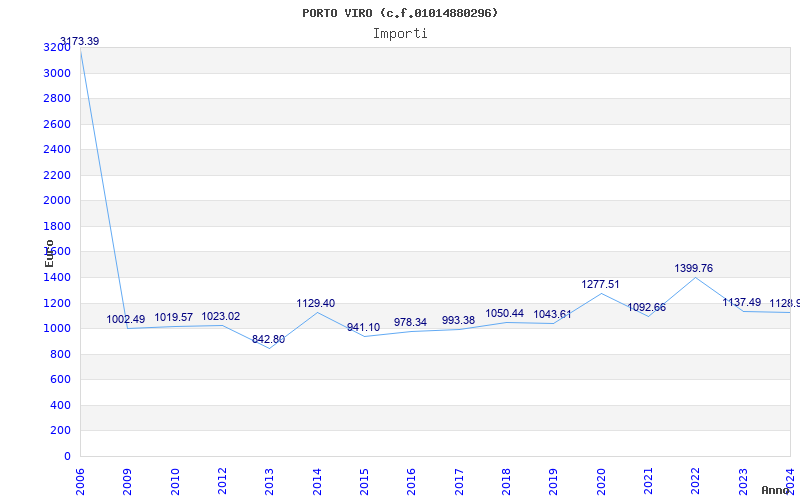Image resolution: width=800 pixels, height=500 pixels.
Task: Click the x-axis year 2016
Action: [x=412, y=482]
